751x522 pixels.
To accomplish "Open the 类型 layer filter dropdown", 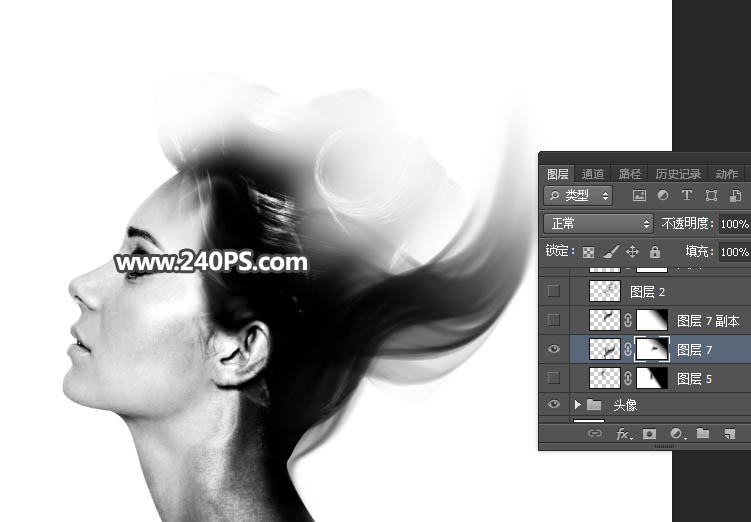I will pyautogui.click(x=578, y=195).
